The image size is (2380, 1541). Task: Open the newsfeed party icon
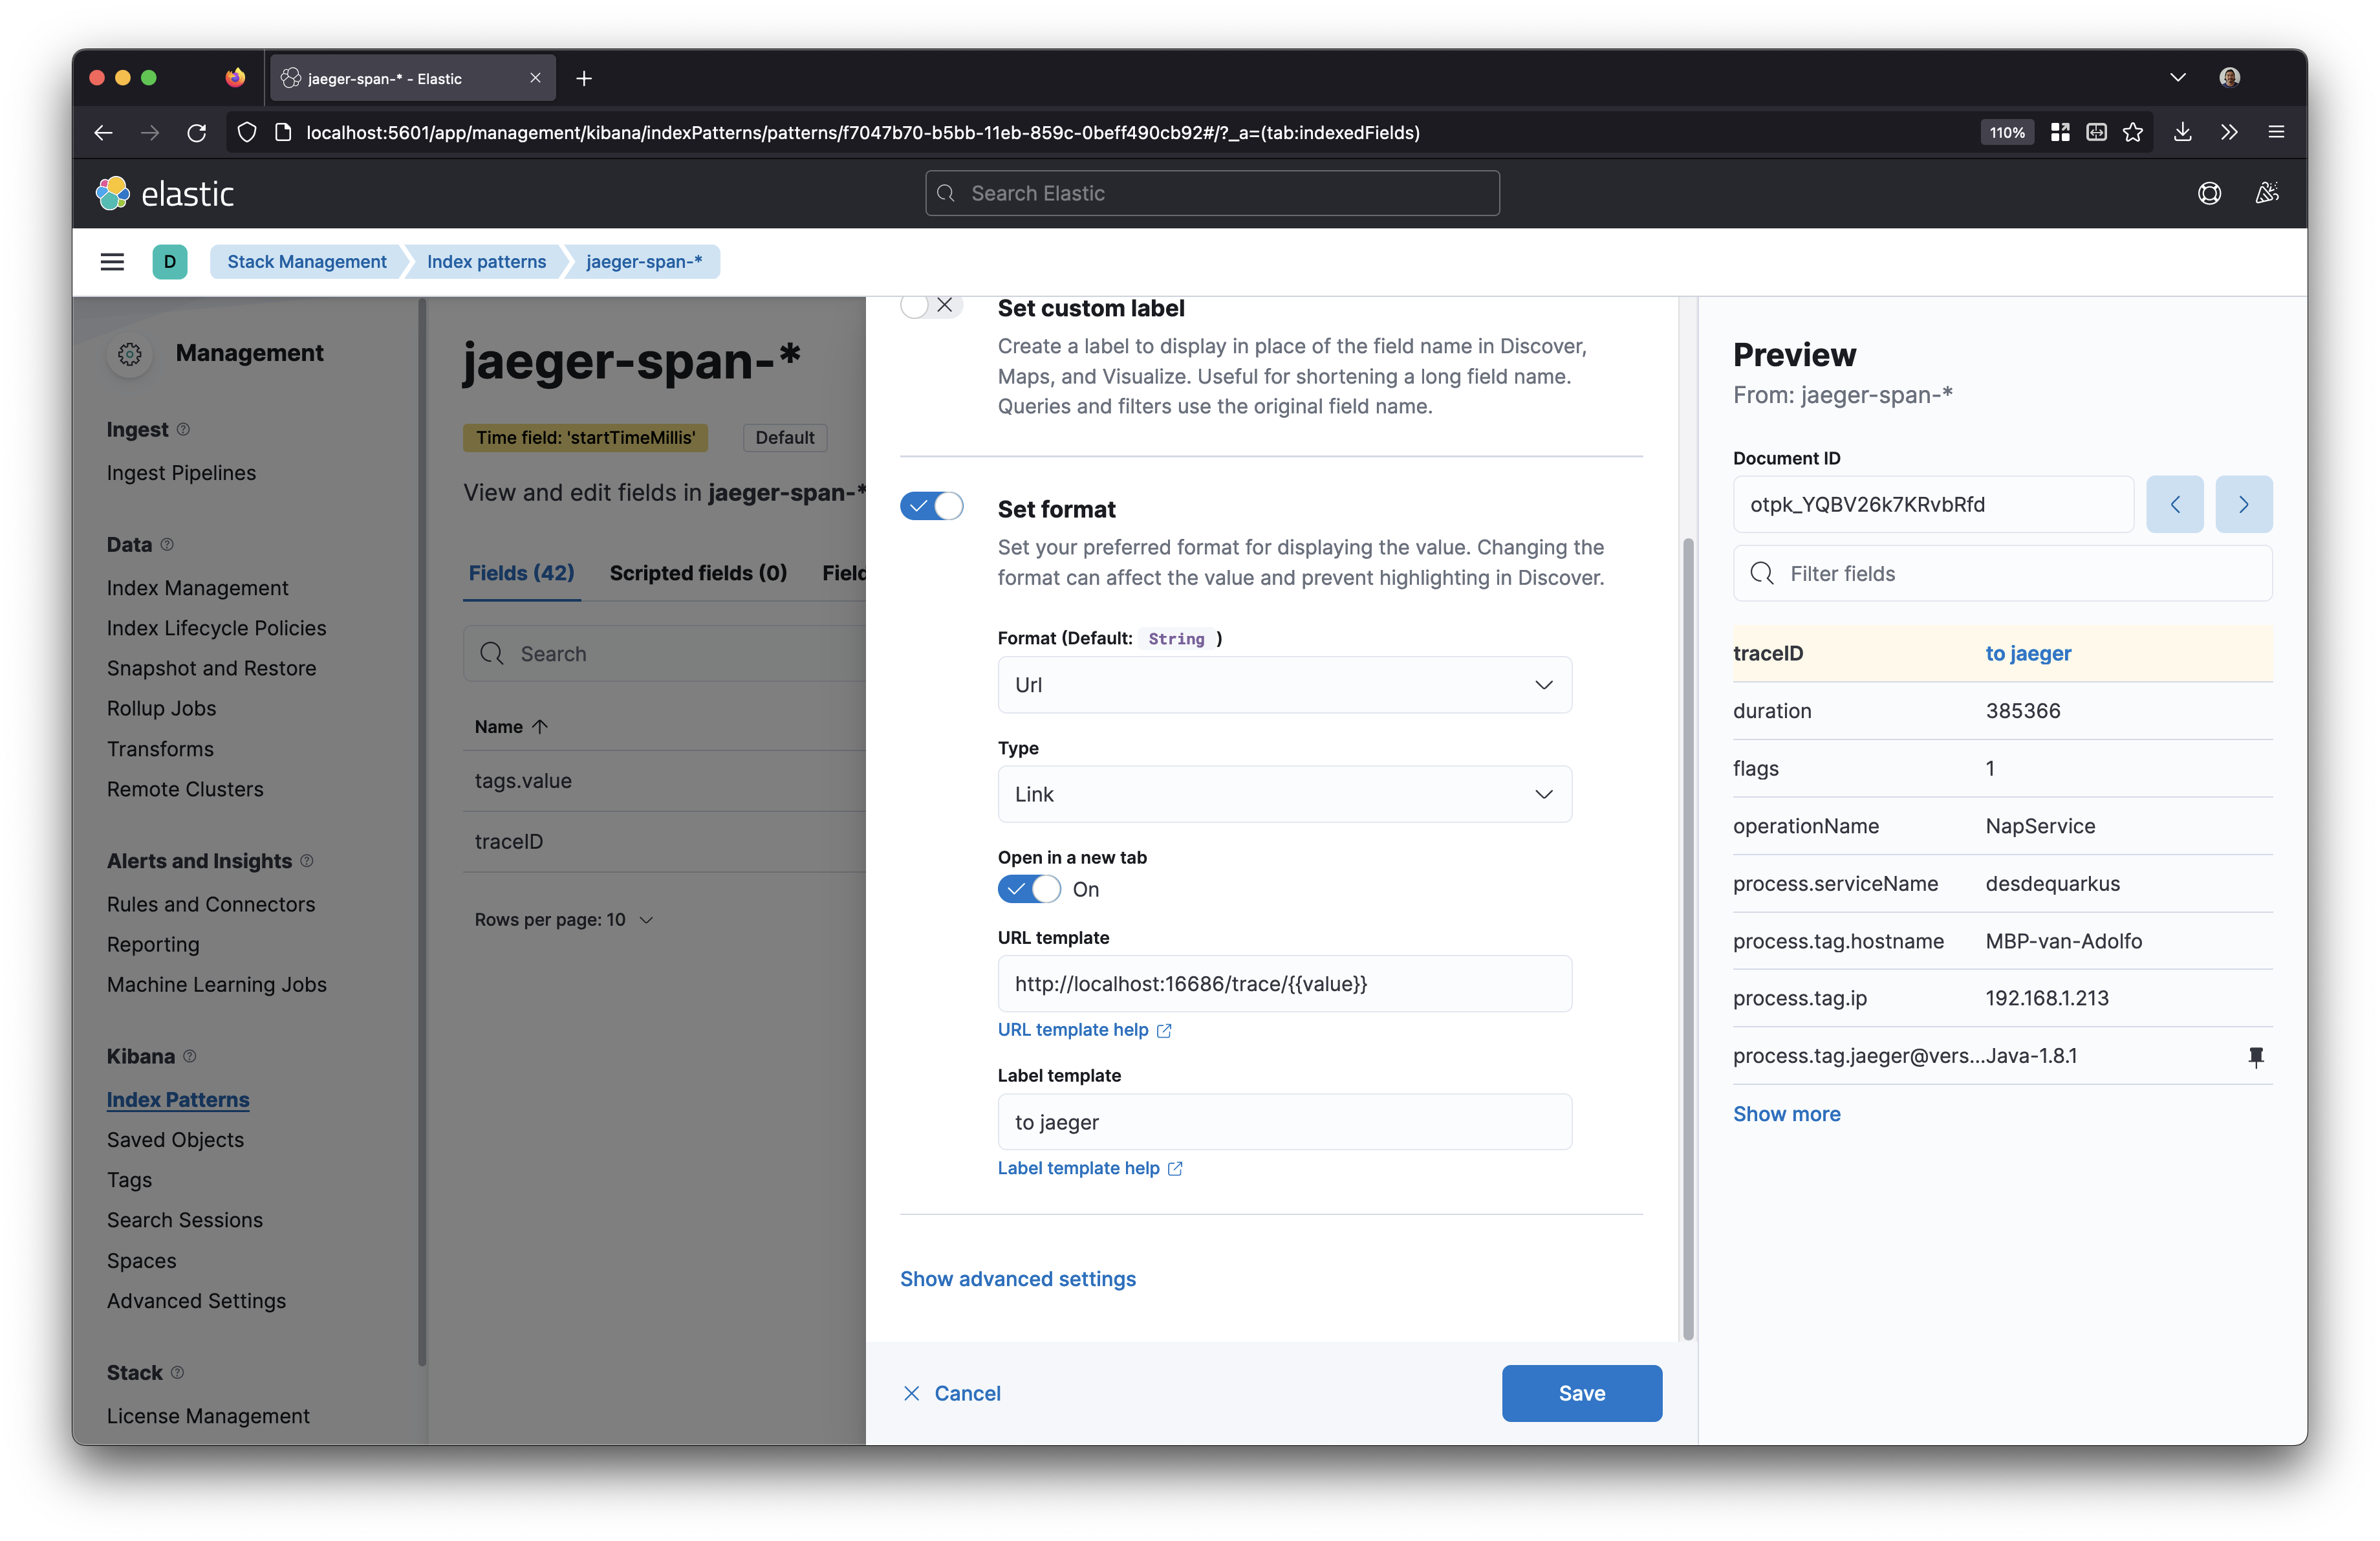click(x=2266, y=193)
